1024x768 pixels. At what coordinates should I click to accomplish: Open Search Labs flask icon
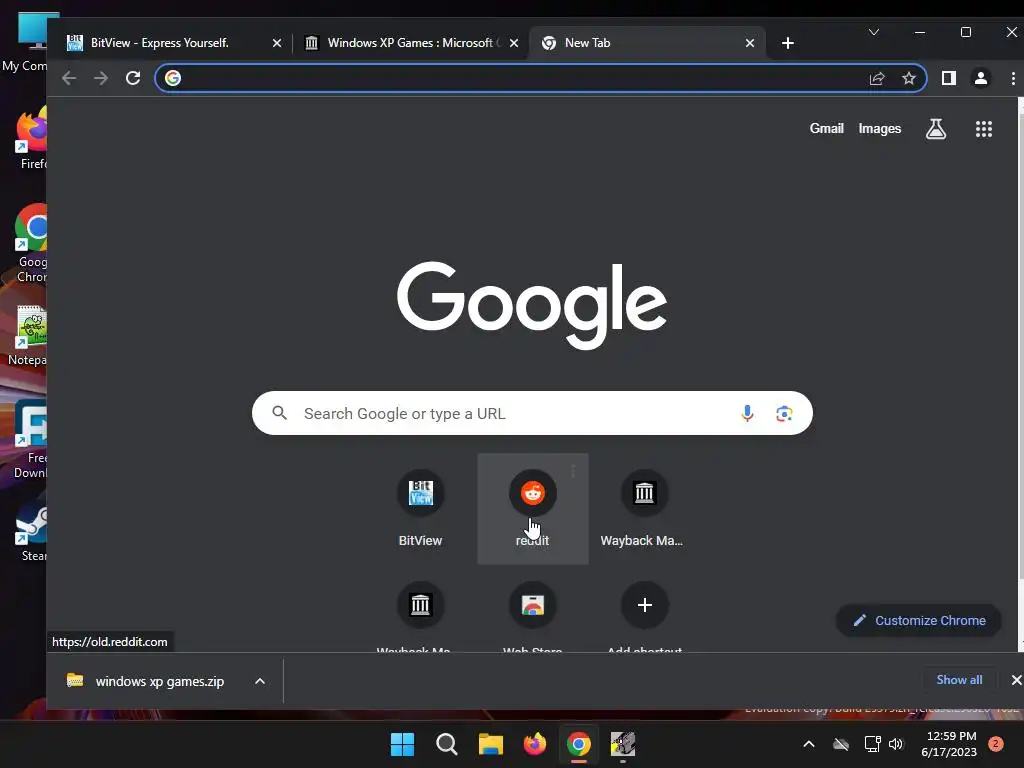click(936, 129)
